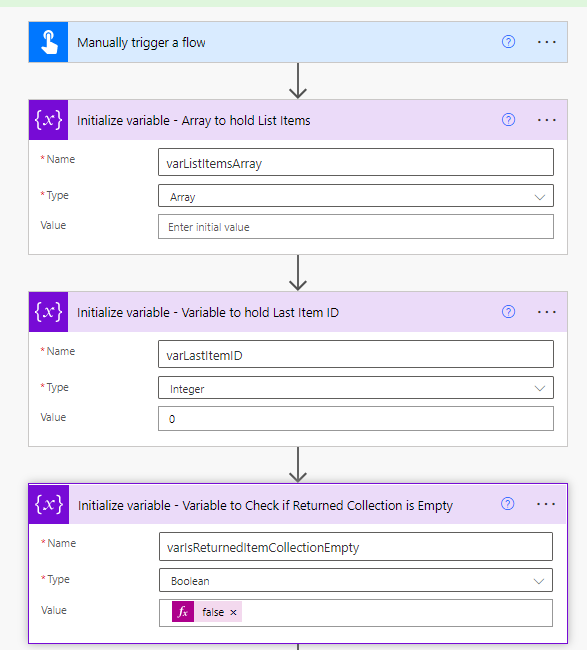The image size is (587, 650).
Task: Click the Value label beside the false token
Action: [54, 610]
